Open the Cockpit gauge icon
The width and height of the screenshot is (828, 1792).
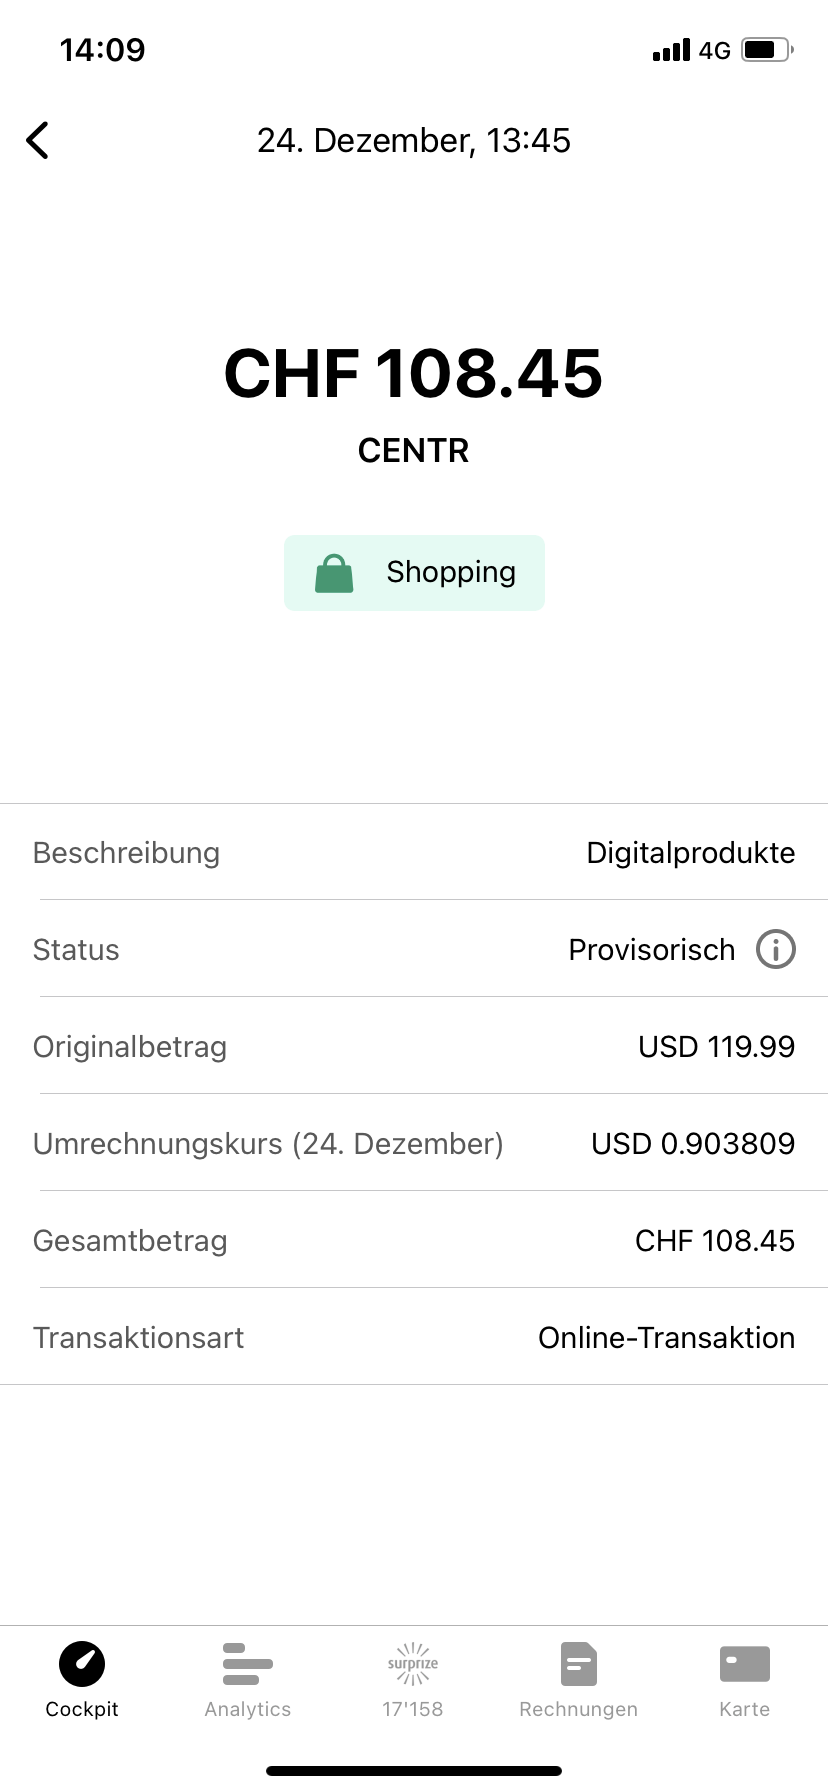[x=82, y=1664]
